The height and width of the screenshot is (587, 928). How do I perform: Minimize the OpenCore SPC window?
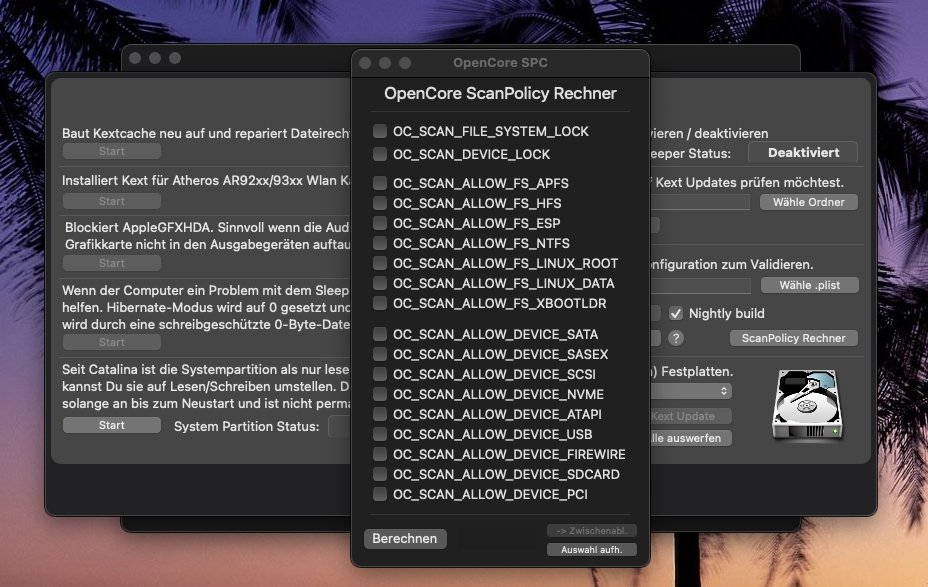(385, 63)
